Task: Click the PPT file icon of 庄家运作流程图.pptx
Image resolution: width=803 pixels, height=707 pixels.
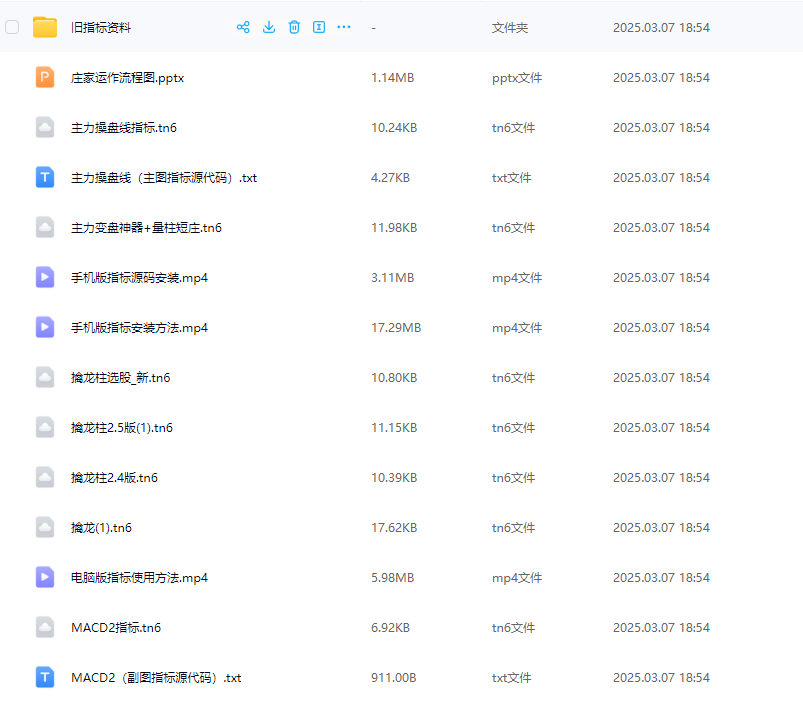Action: point(44,77)
